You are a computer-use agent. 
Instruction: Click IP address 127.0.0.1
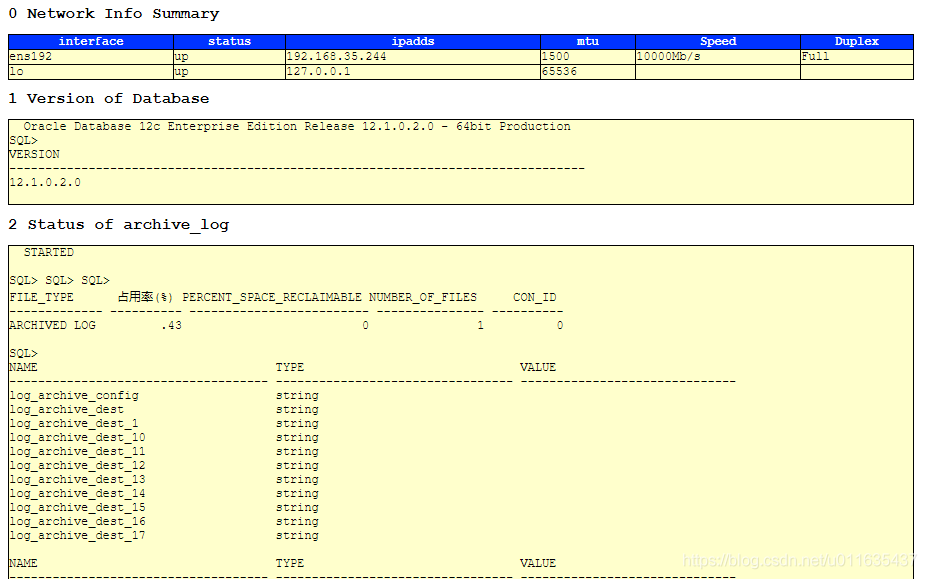pyautogui.click(x=319, y=72)
